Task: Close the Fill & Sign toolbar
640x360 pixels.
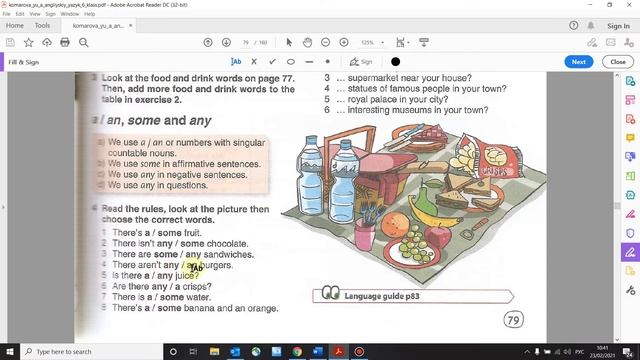Action: (x=618, y=62)
